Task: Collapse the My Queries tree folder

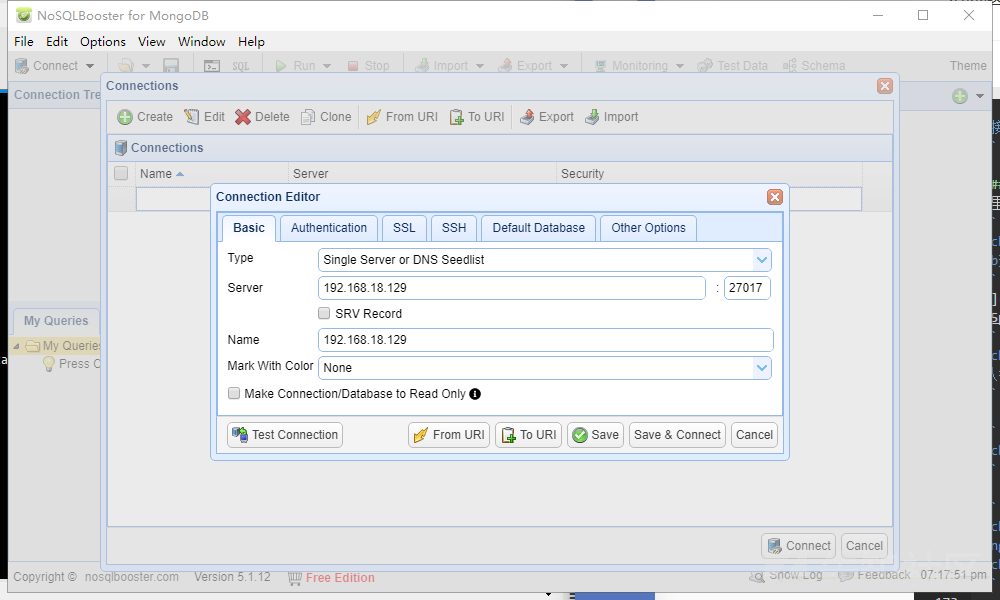Action: tap(17, 346)
